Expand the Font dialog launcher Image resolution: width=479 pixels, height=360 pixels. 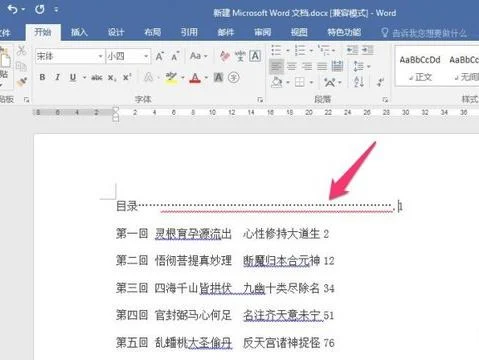click(260, 100)
